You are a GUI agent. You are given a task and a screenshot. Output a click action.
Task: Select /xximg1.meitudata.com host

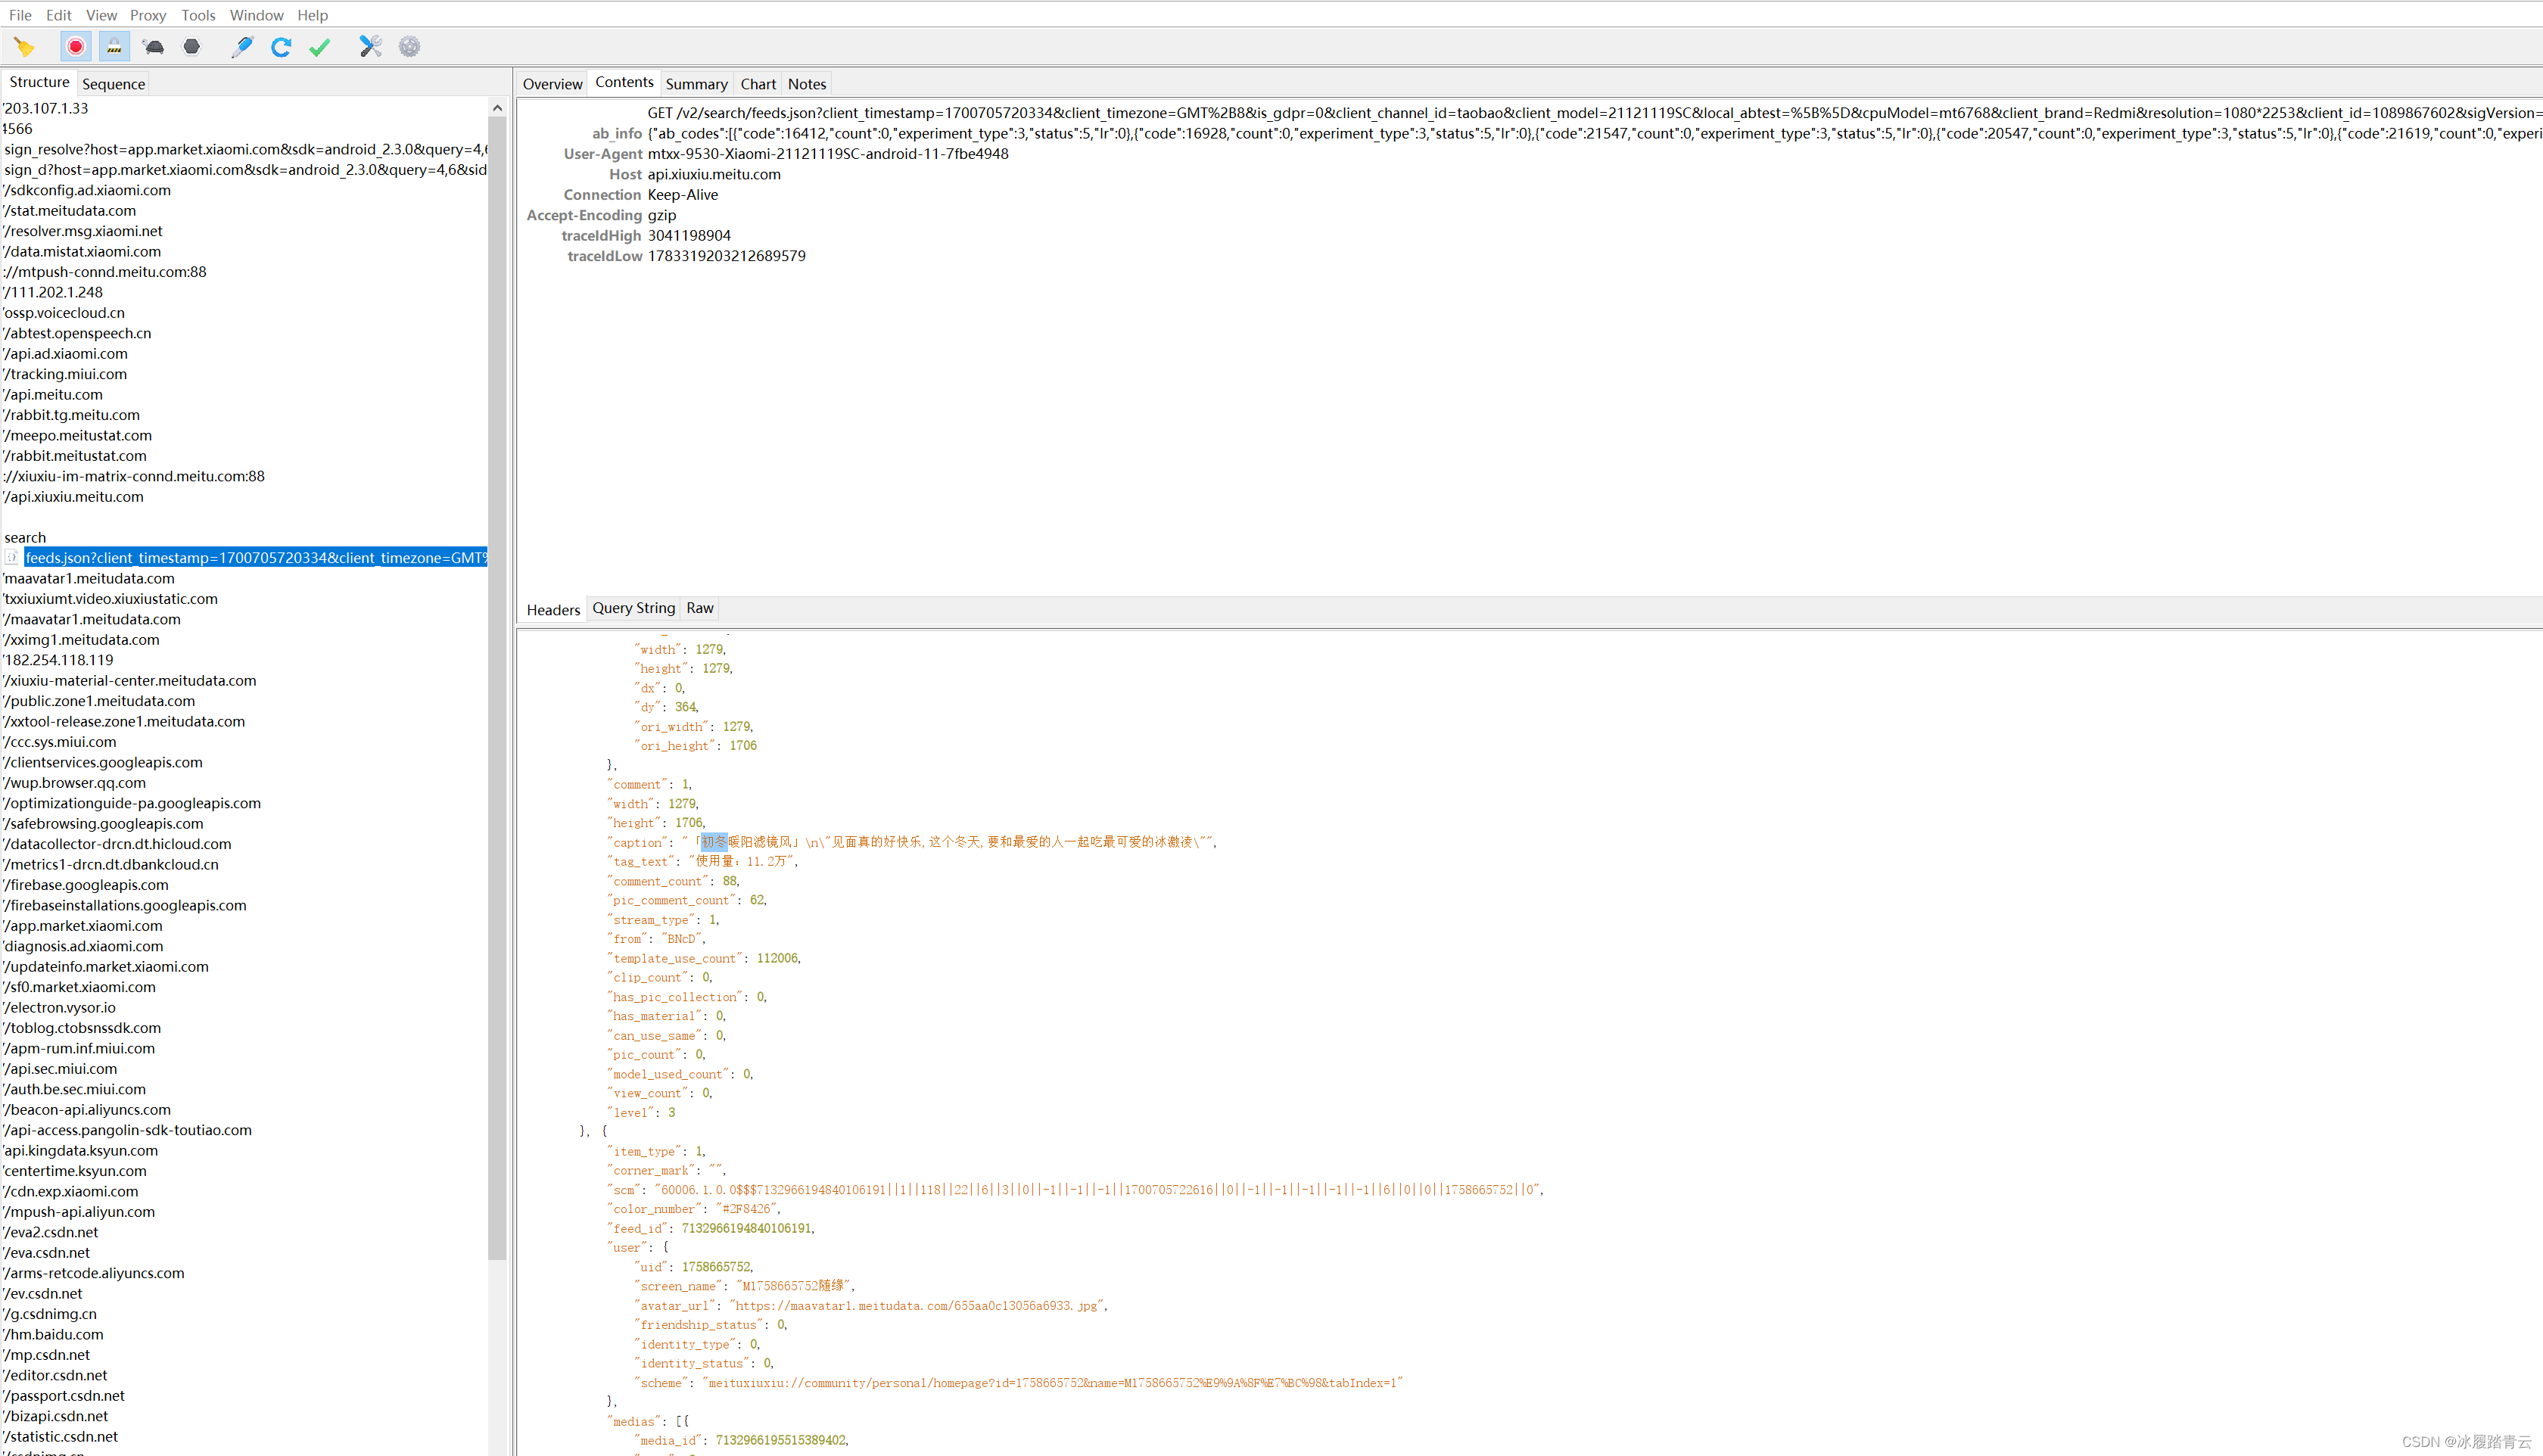click(81, 640)
